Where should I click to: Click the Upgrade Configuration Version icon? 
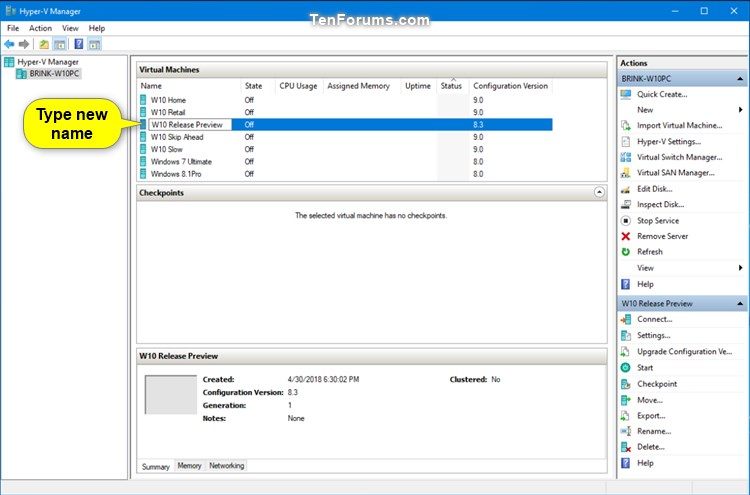tap(626, 352)
